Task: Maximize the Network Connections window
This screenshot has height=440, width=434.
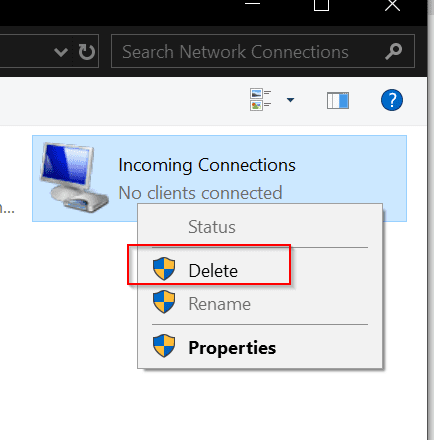Action: click(321, 5)
